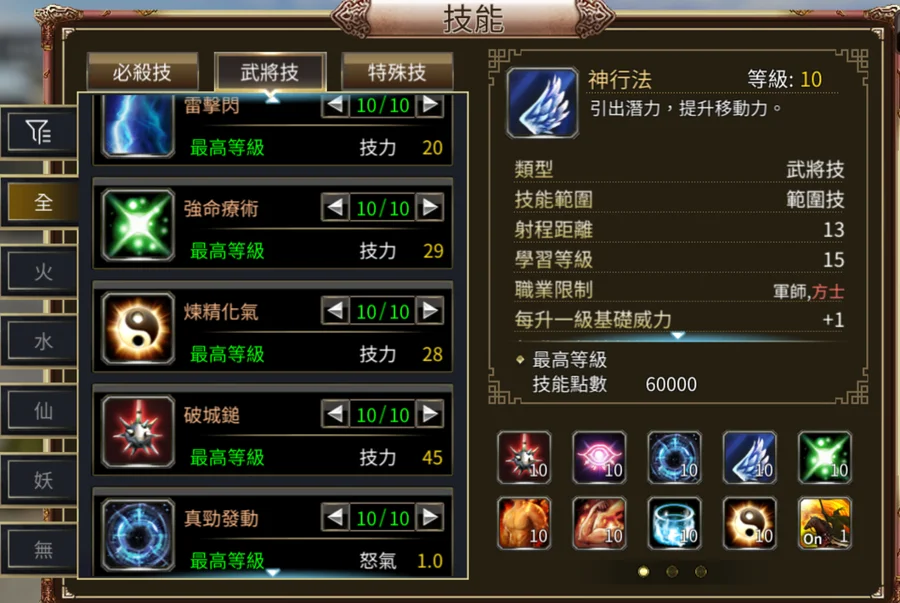Expand details with the lower blue arrow under skill list
The width and height of the screenshot is (900, 603).
click(273, 572)
